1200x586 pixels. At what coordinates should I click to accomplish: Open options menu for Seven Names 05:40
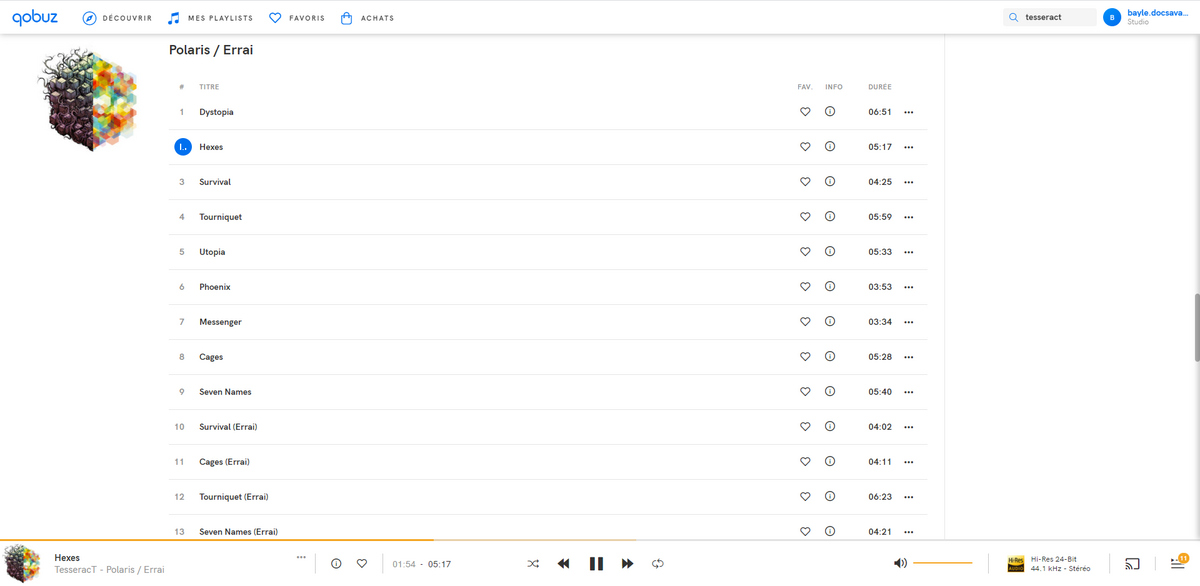(908, 392)
